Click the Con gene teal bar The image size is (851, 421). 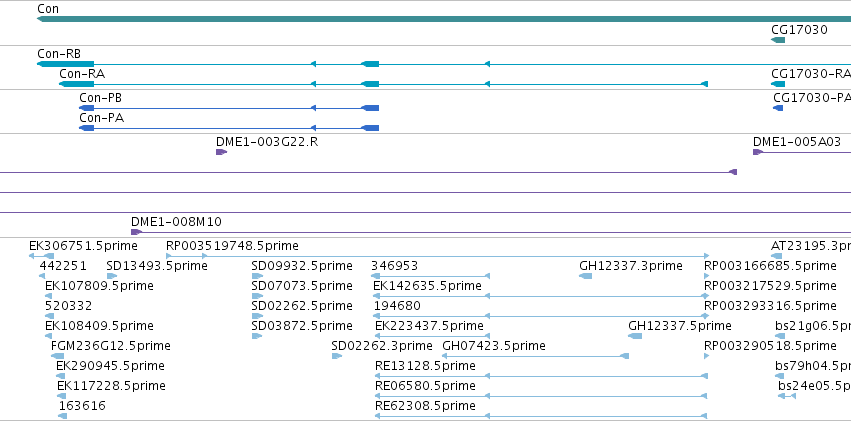[444, 20]
